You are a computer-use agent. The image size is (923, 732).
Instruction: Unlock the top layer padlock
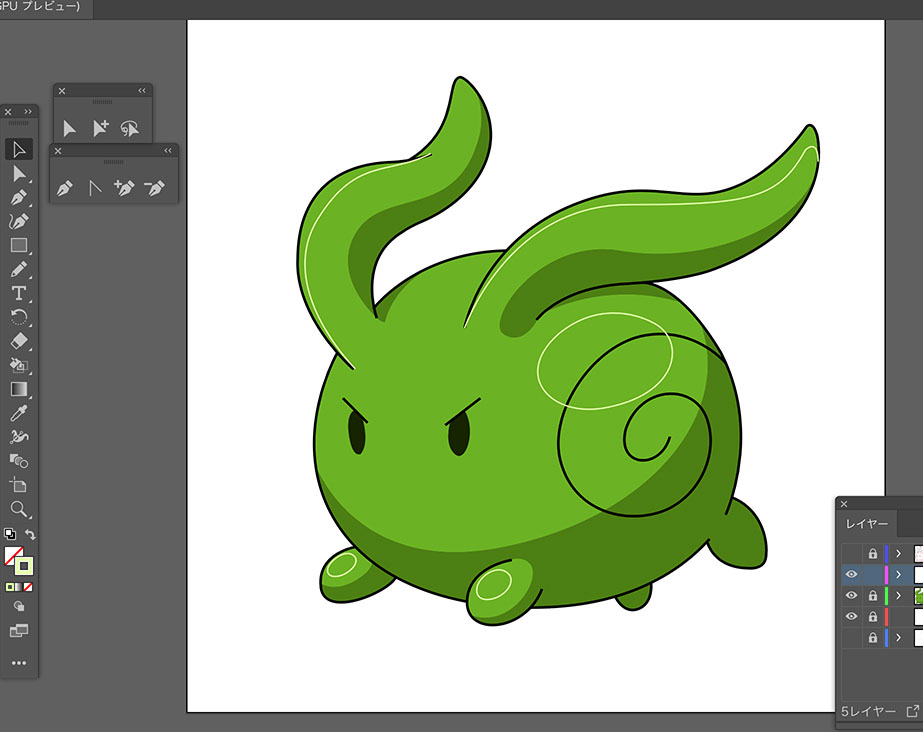coord(872,554)
